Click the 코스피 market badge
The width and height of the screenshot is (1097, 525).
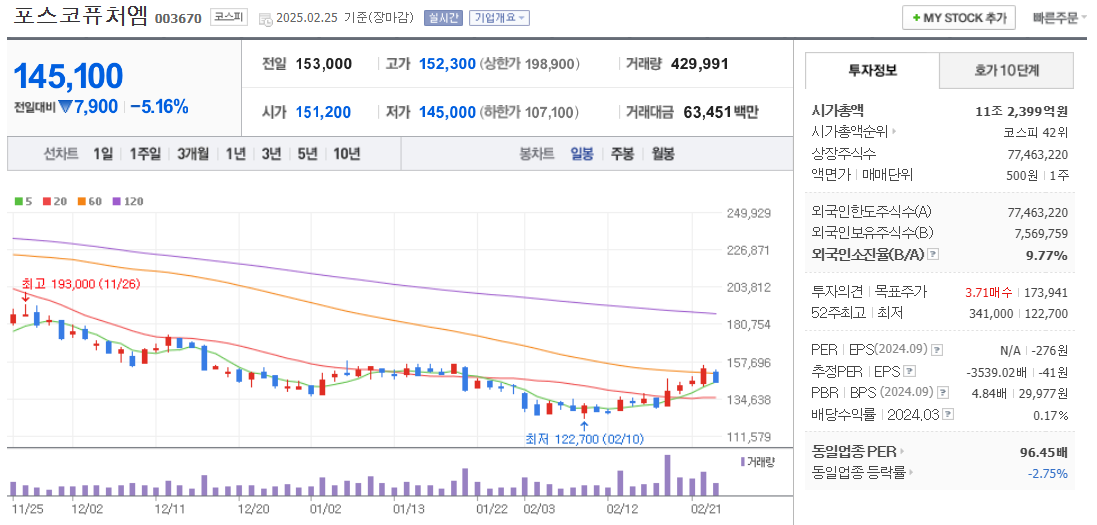(x=229, y=18)
